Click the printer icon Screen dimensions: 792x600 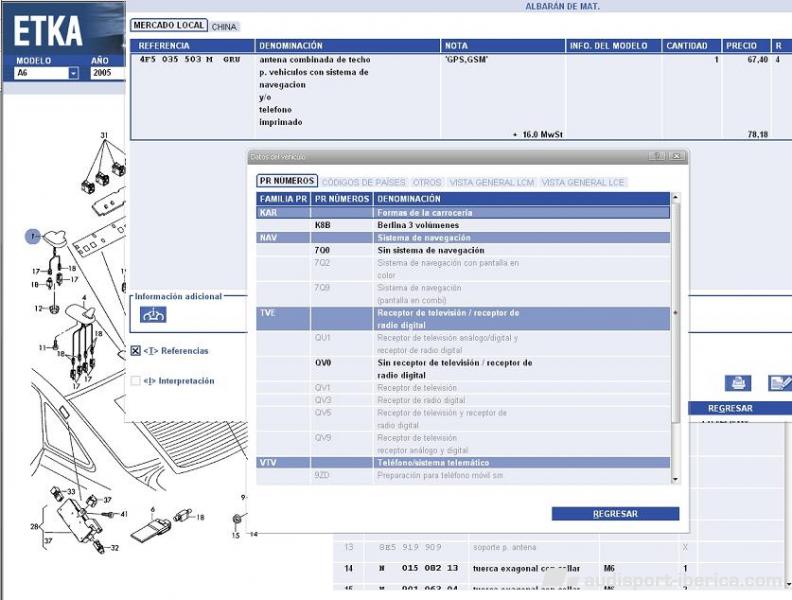pyautogui.click(x=738, y=383)
